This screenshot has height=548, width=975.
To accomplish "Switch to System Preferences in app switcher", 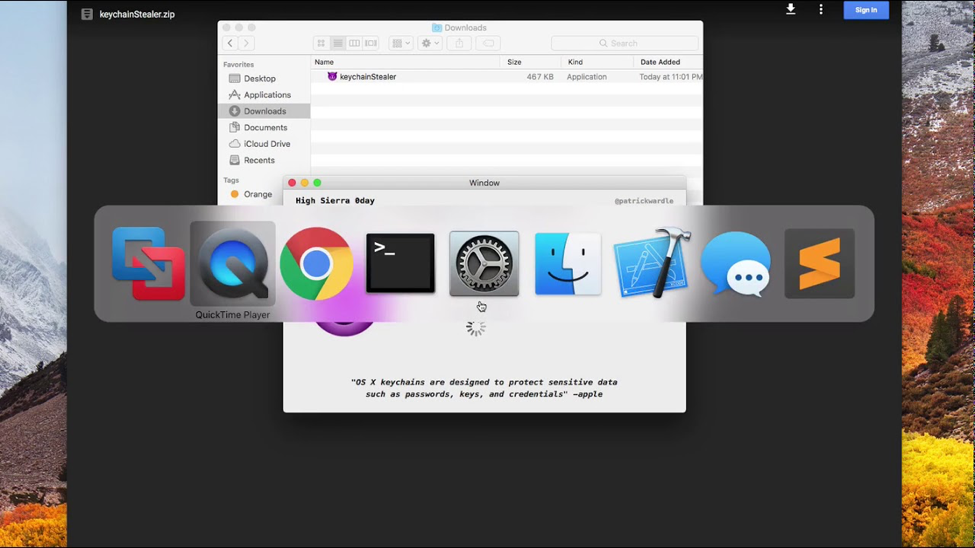I will [484, 263].
